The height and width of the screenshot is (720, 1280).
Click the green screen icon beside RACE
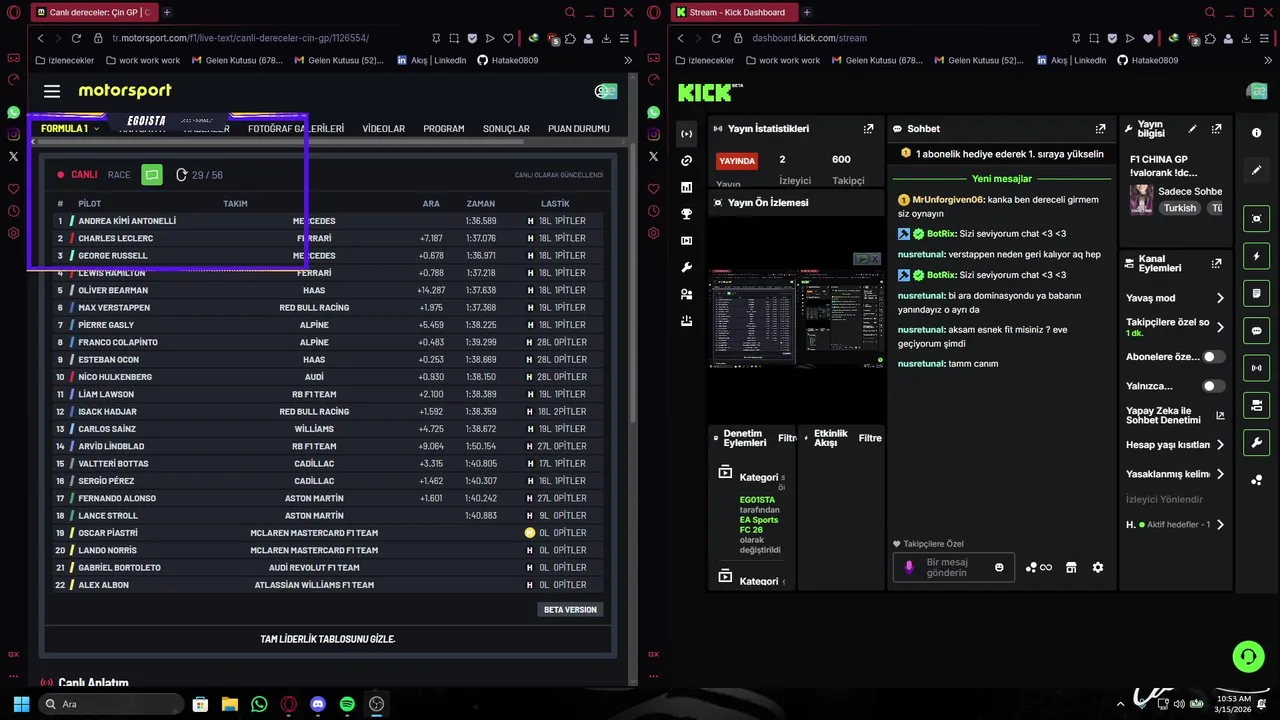[152, 175]
